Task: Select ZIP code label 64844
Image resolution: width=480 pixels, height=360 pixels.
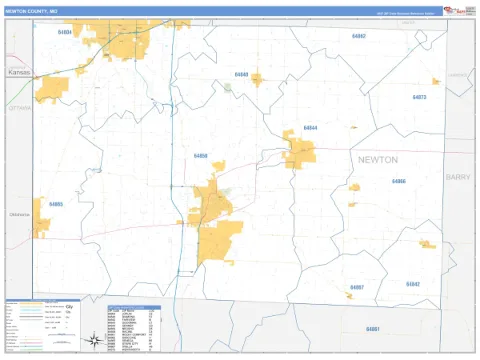Action: pos(310,128)
